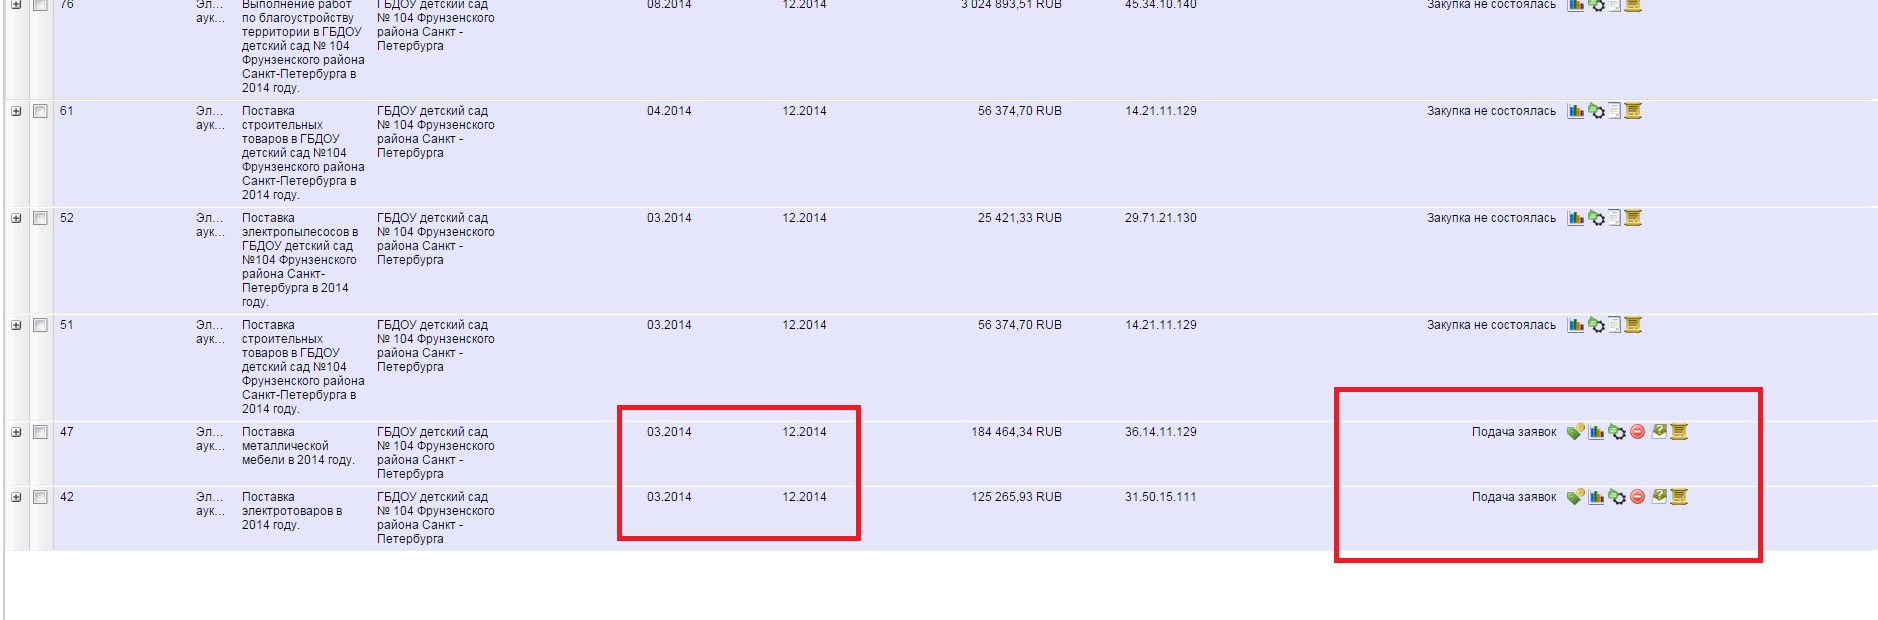Open document page icon in row 61
The height and width of the screenshot is (620, 1878).
coord(1614,111)
